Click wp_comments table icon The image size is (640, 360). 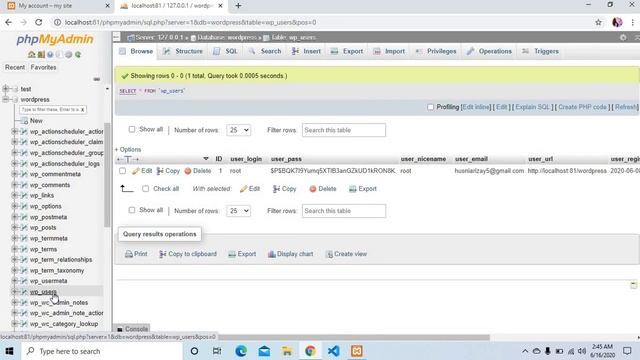click(24, 185)
